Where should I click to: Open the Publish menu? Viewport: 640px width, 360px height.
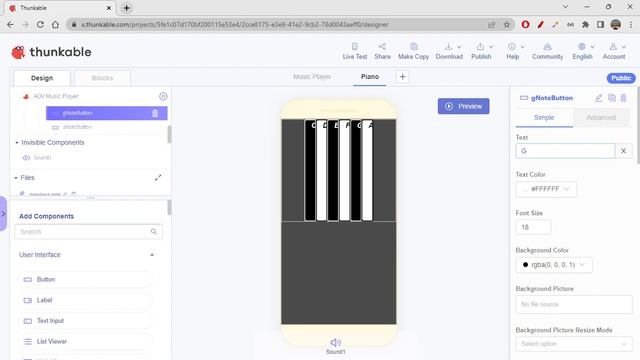pos(482,51)
